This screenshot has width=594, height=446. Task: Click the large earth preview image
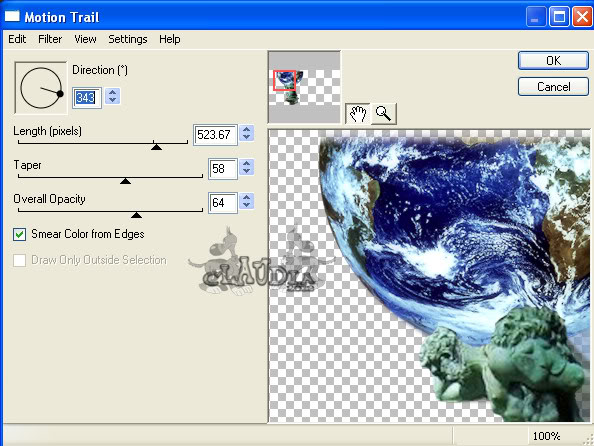click(430, 276)
